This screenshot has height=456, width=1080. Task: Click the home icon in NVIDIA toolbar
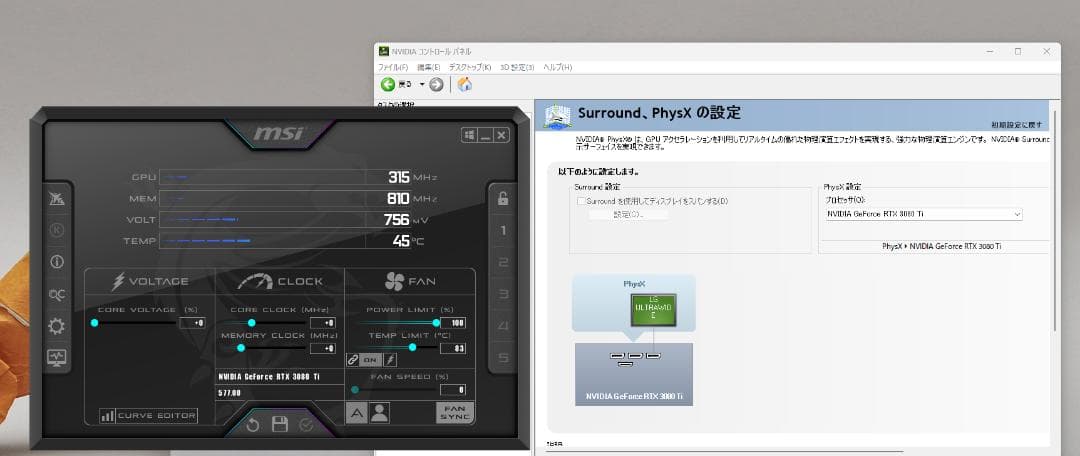(465, 85)
